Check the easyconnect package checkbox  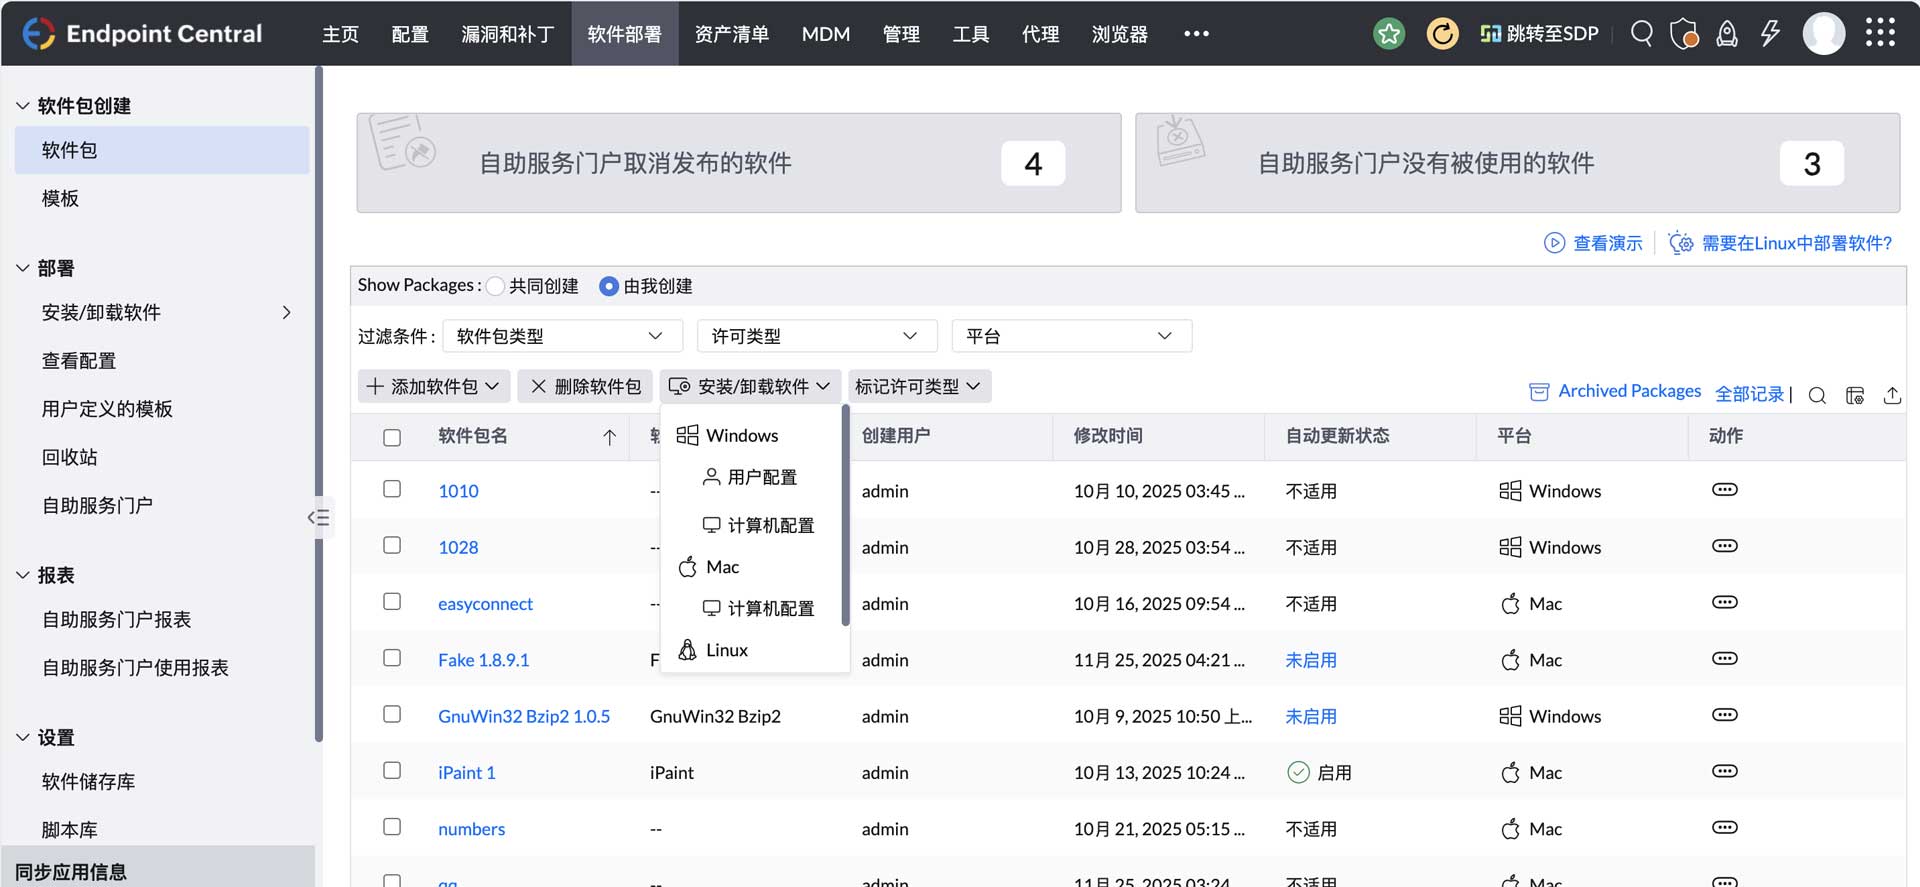click(x=392, y=601)
